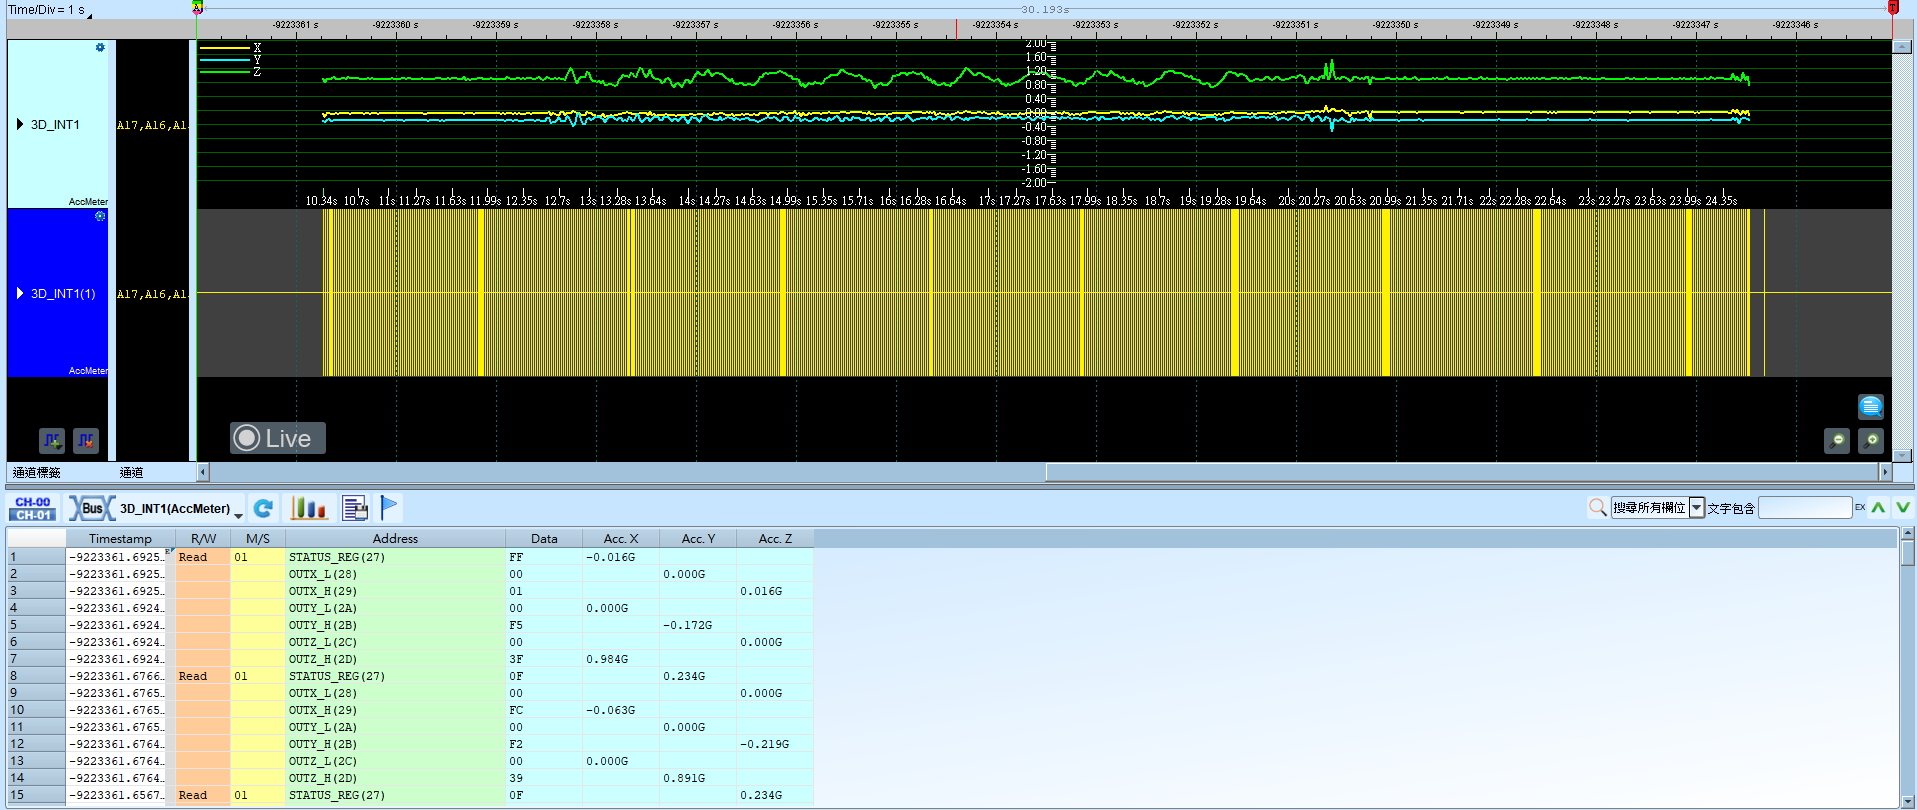Click the Acc. Z column header
Viewport: 1917px width, 810px height.
coord(775,539)
